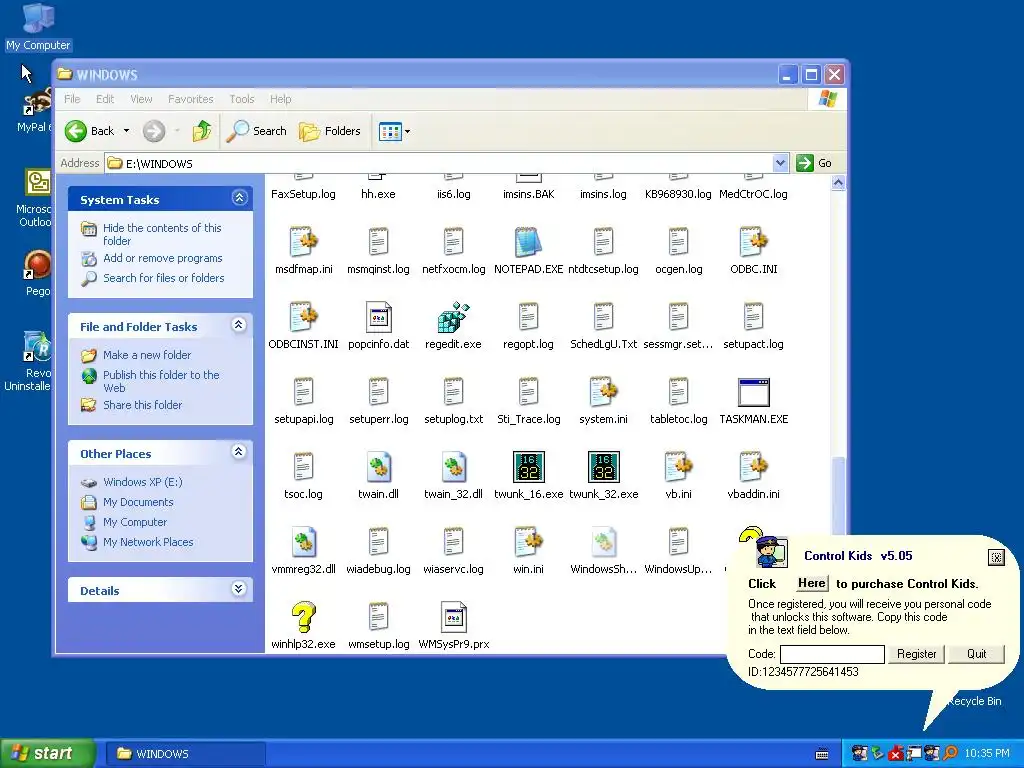Collapse the Other Places panel
The width and height of the screenshot is (1024, 768).
click(x=239, y=452)
